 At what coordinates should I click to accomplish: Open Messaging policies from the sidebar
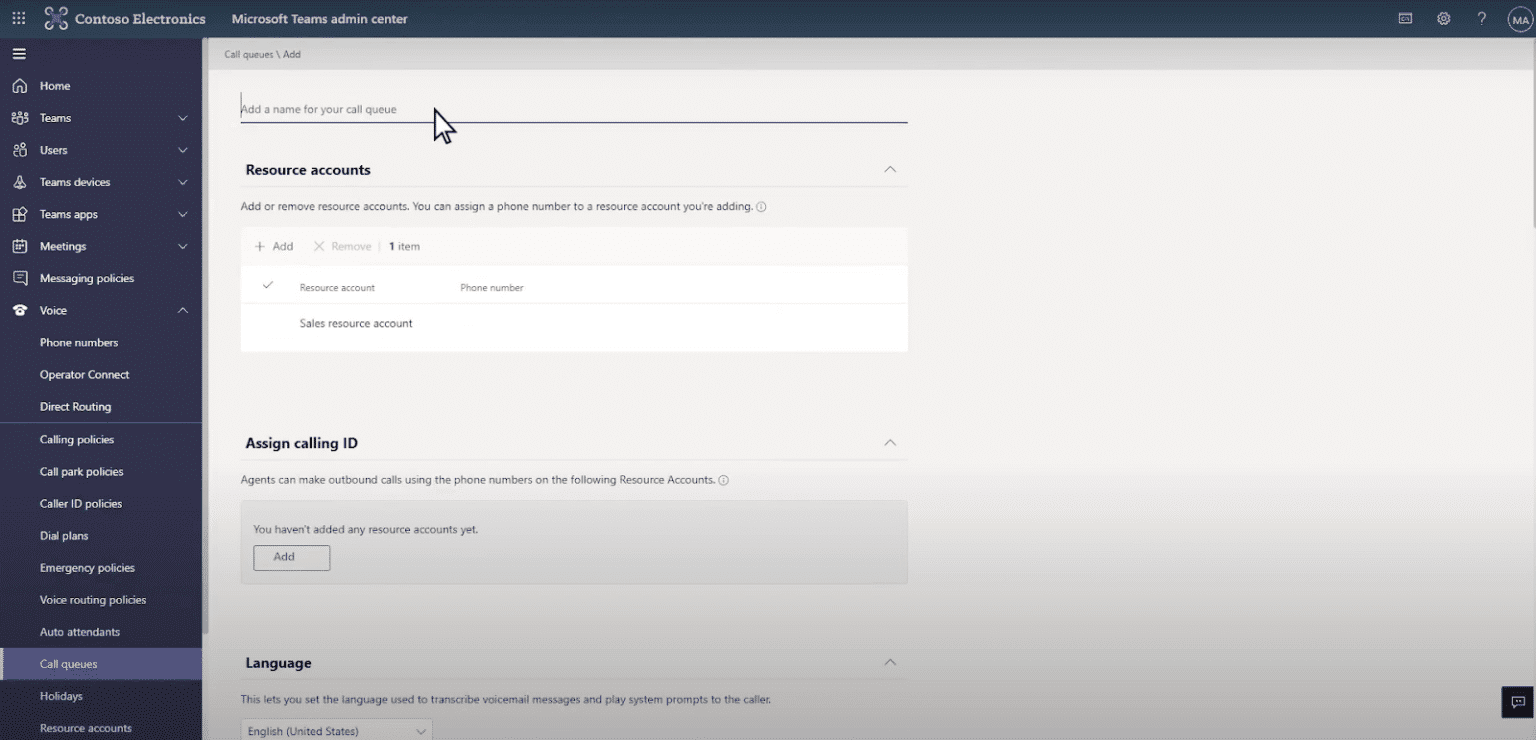point(87,278)
